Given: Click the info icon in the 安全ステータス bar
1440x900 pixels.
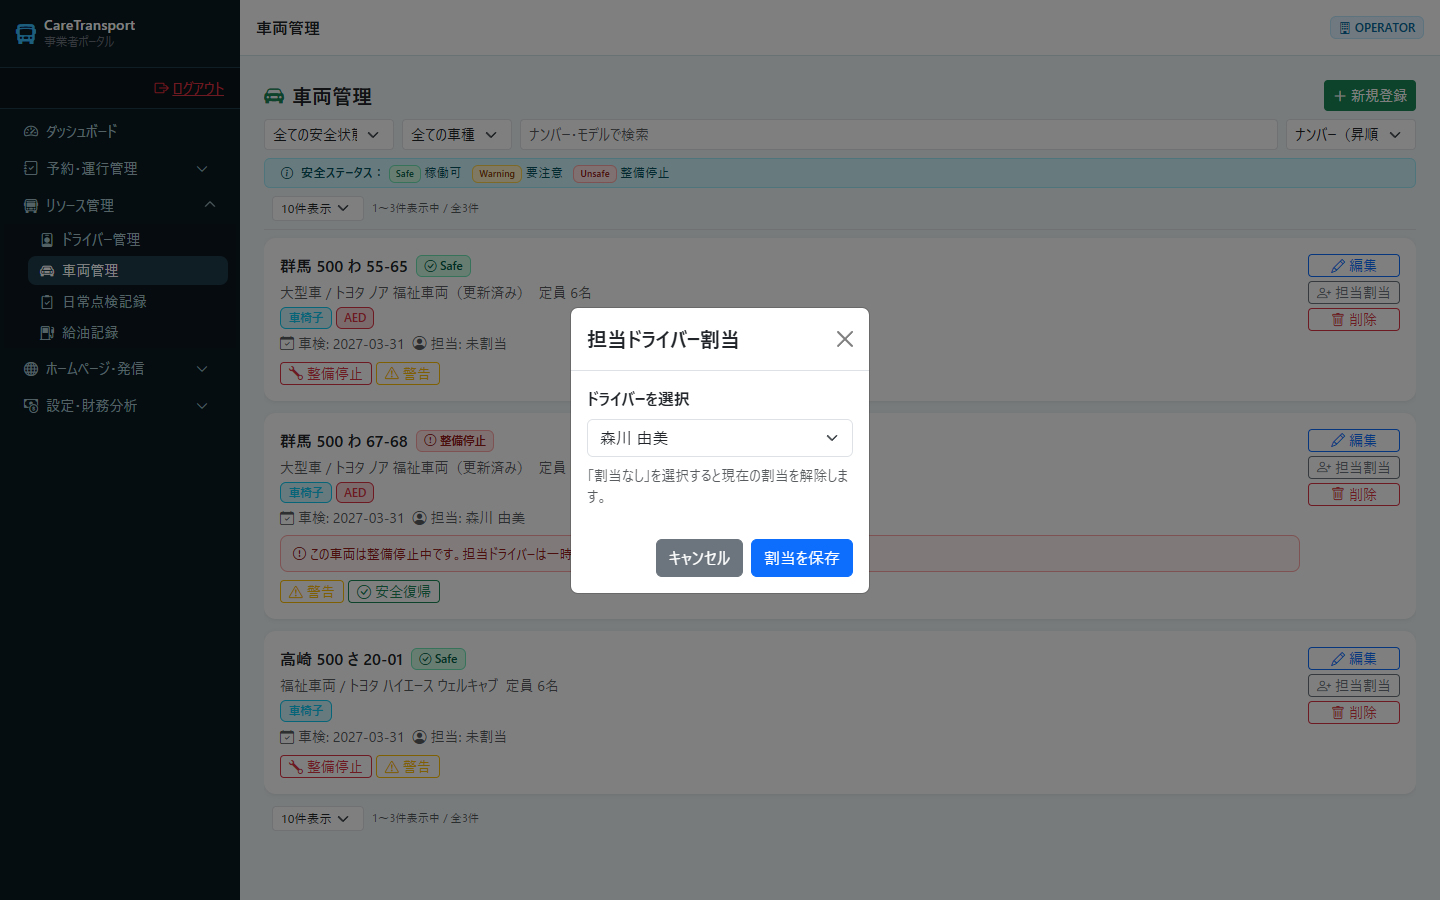Looking at the screenshot, I should click(x=287, y=173).
